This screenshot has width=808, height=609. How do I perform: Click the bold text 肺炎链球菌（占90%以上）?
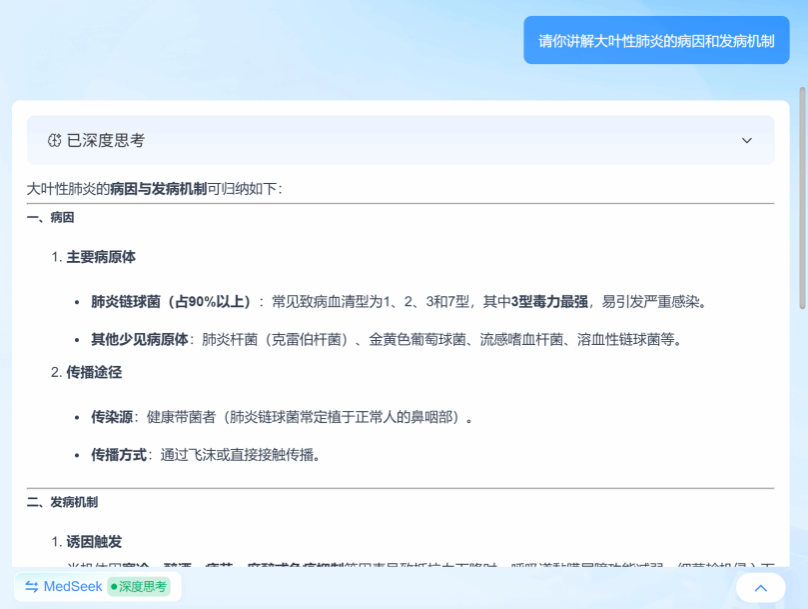[173, 301]
